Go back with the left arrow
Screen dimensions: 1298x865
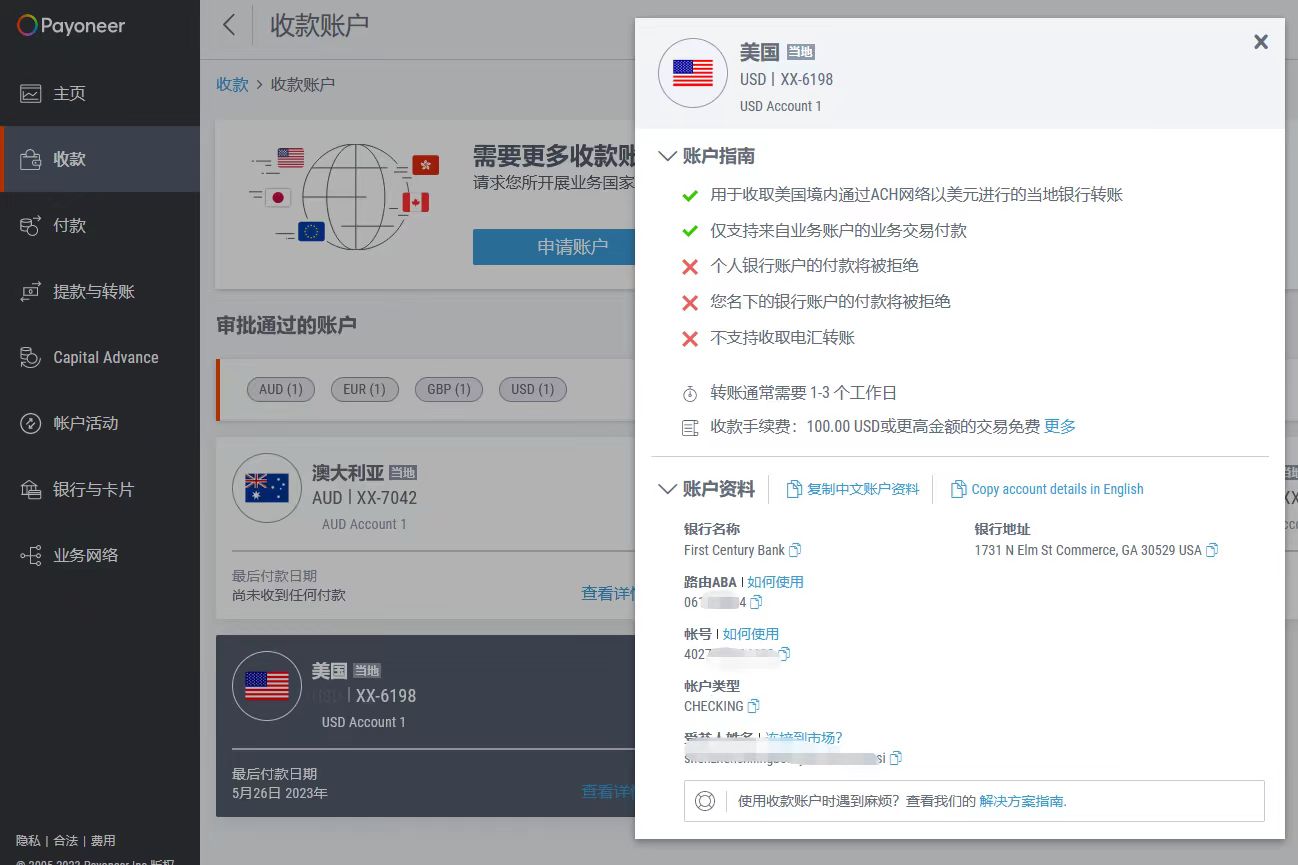coord(229,25)
